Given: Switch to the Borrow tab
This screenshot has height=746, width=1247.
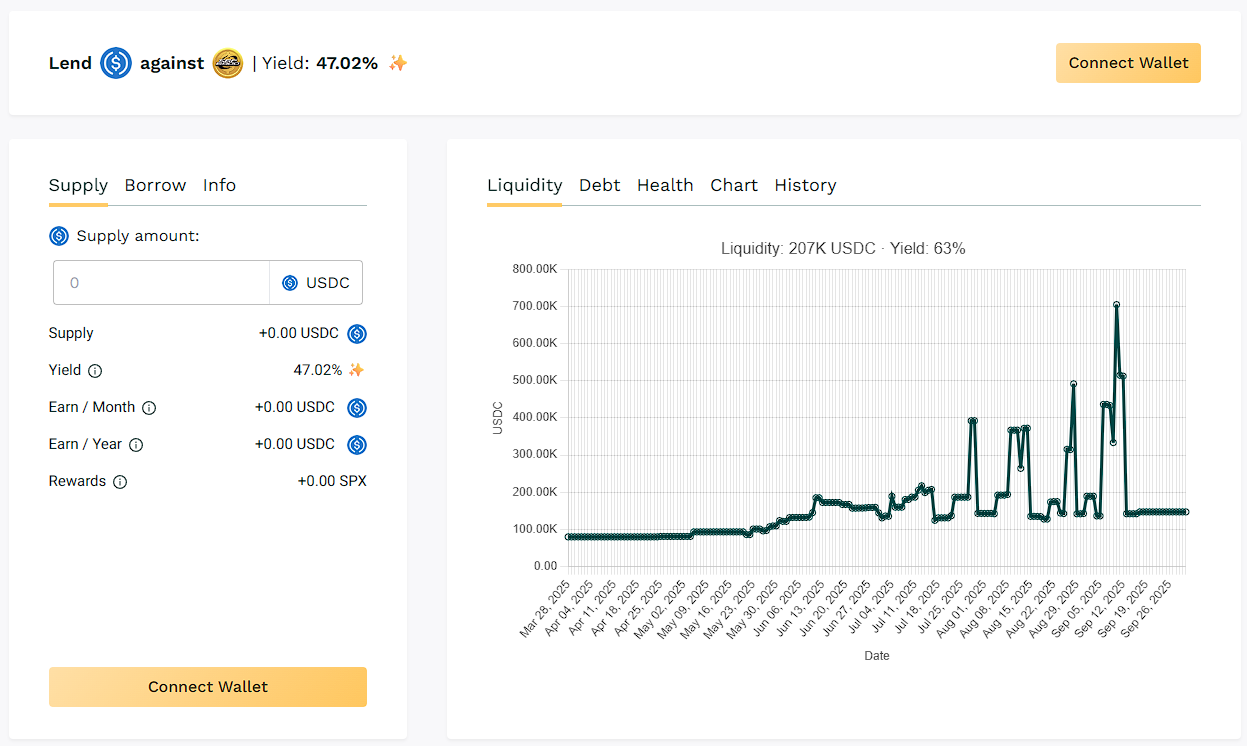Looking at the screenshot, I should [x=155, y=185].
